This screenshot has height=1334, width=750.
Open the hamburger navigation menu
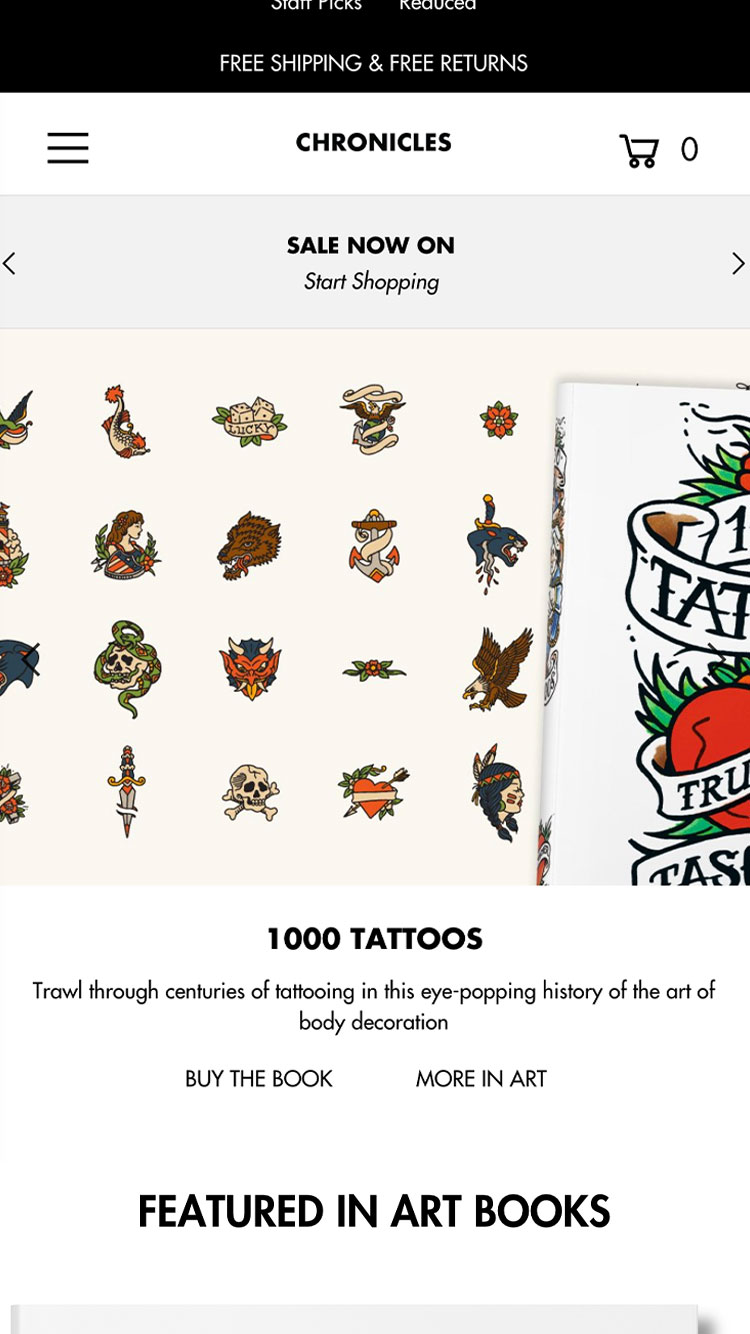coord(68,148)
